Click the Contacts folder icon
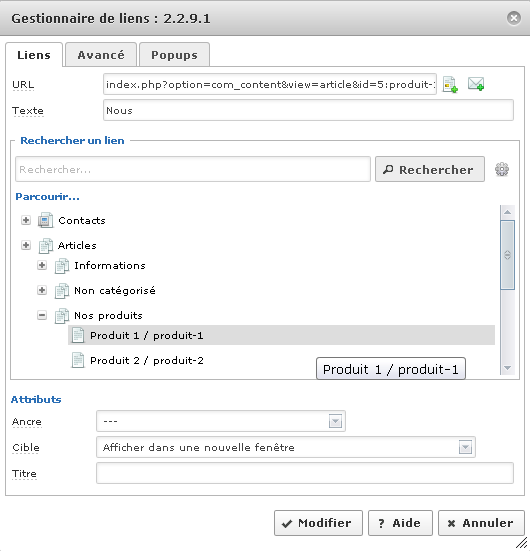The height and width of the screenshot is (551, 530). pyautogui.click(x=46, y=220)
